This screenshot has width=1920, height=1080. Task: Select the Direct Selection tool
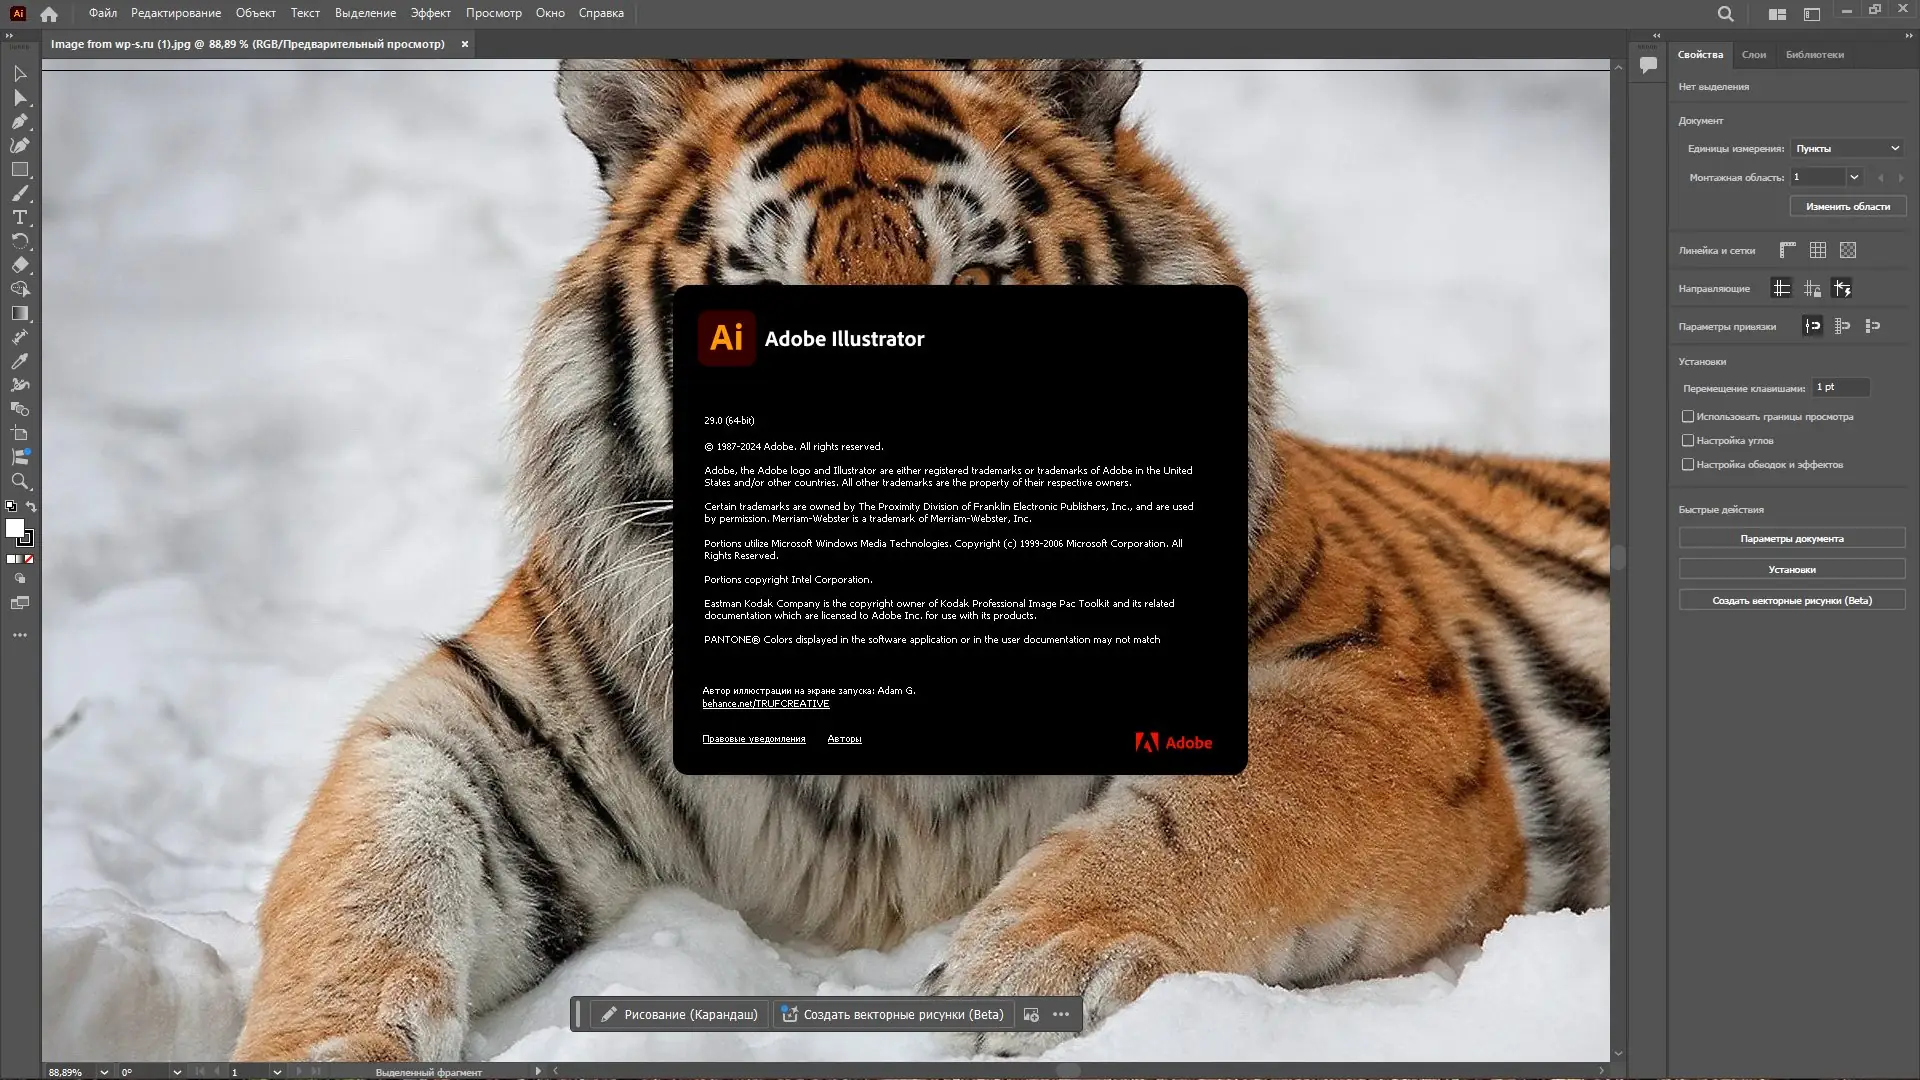click(x=19, y=97)
